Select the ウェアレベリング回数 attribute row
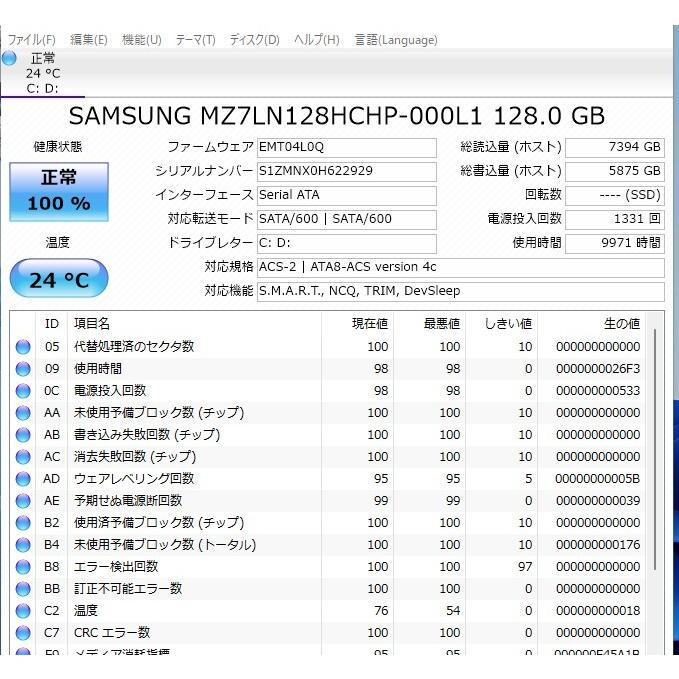Screen dimensions: 679x679 point(328,479)
